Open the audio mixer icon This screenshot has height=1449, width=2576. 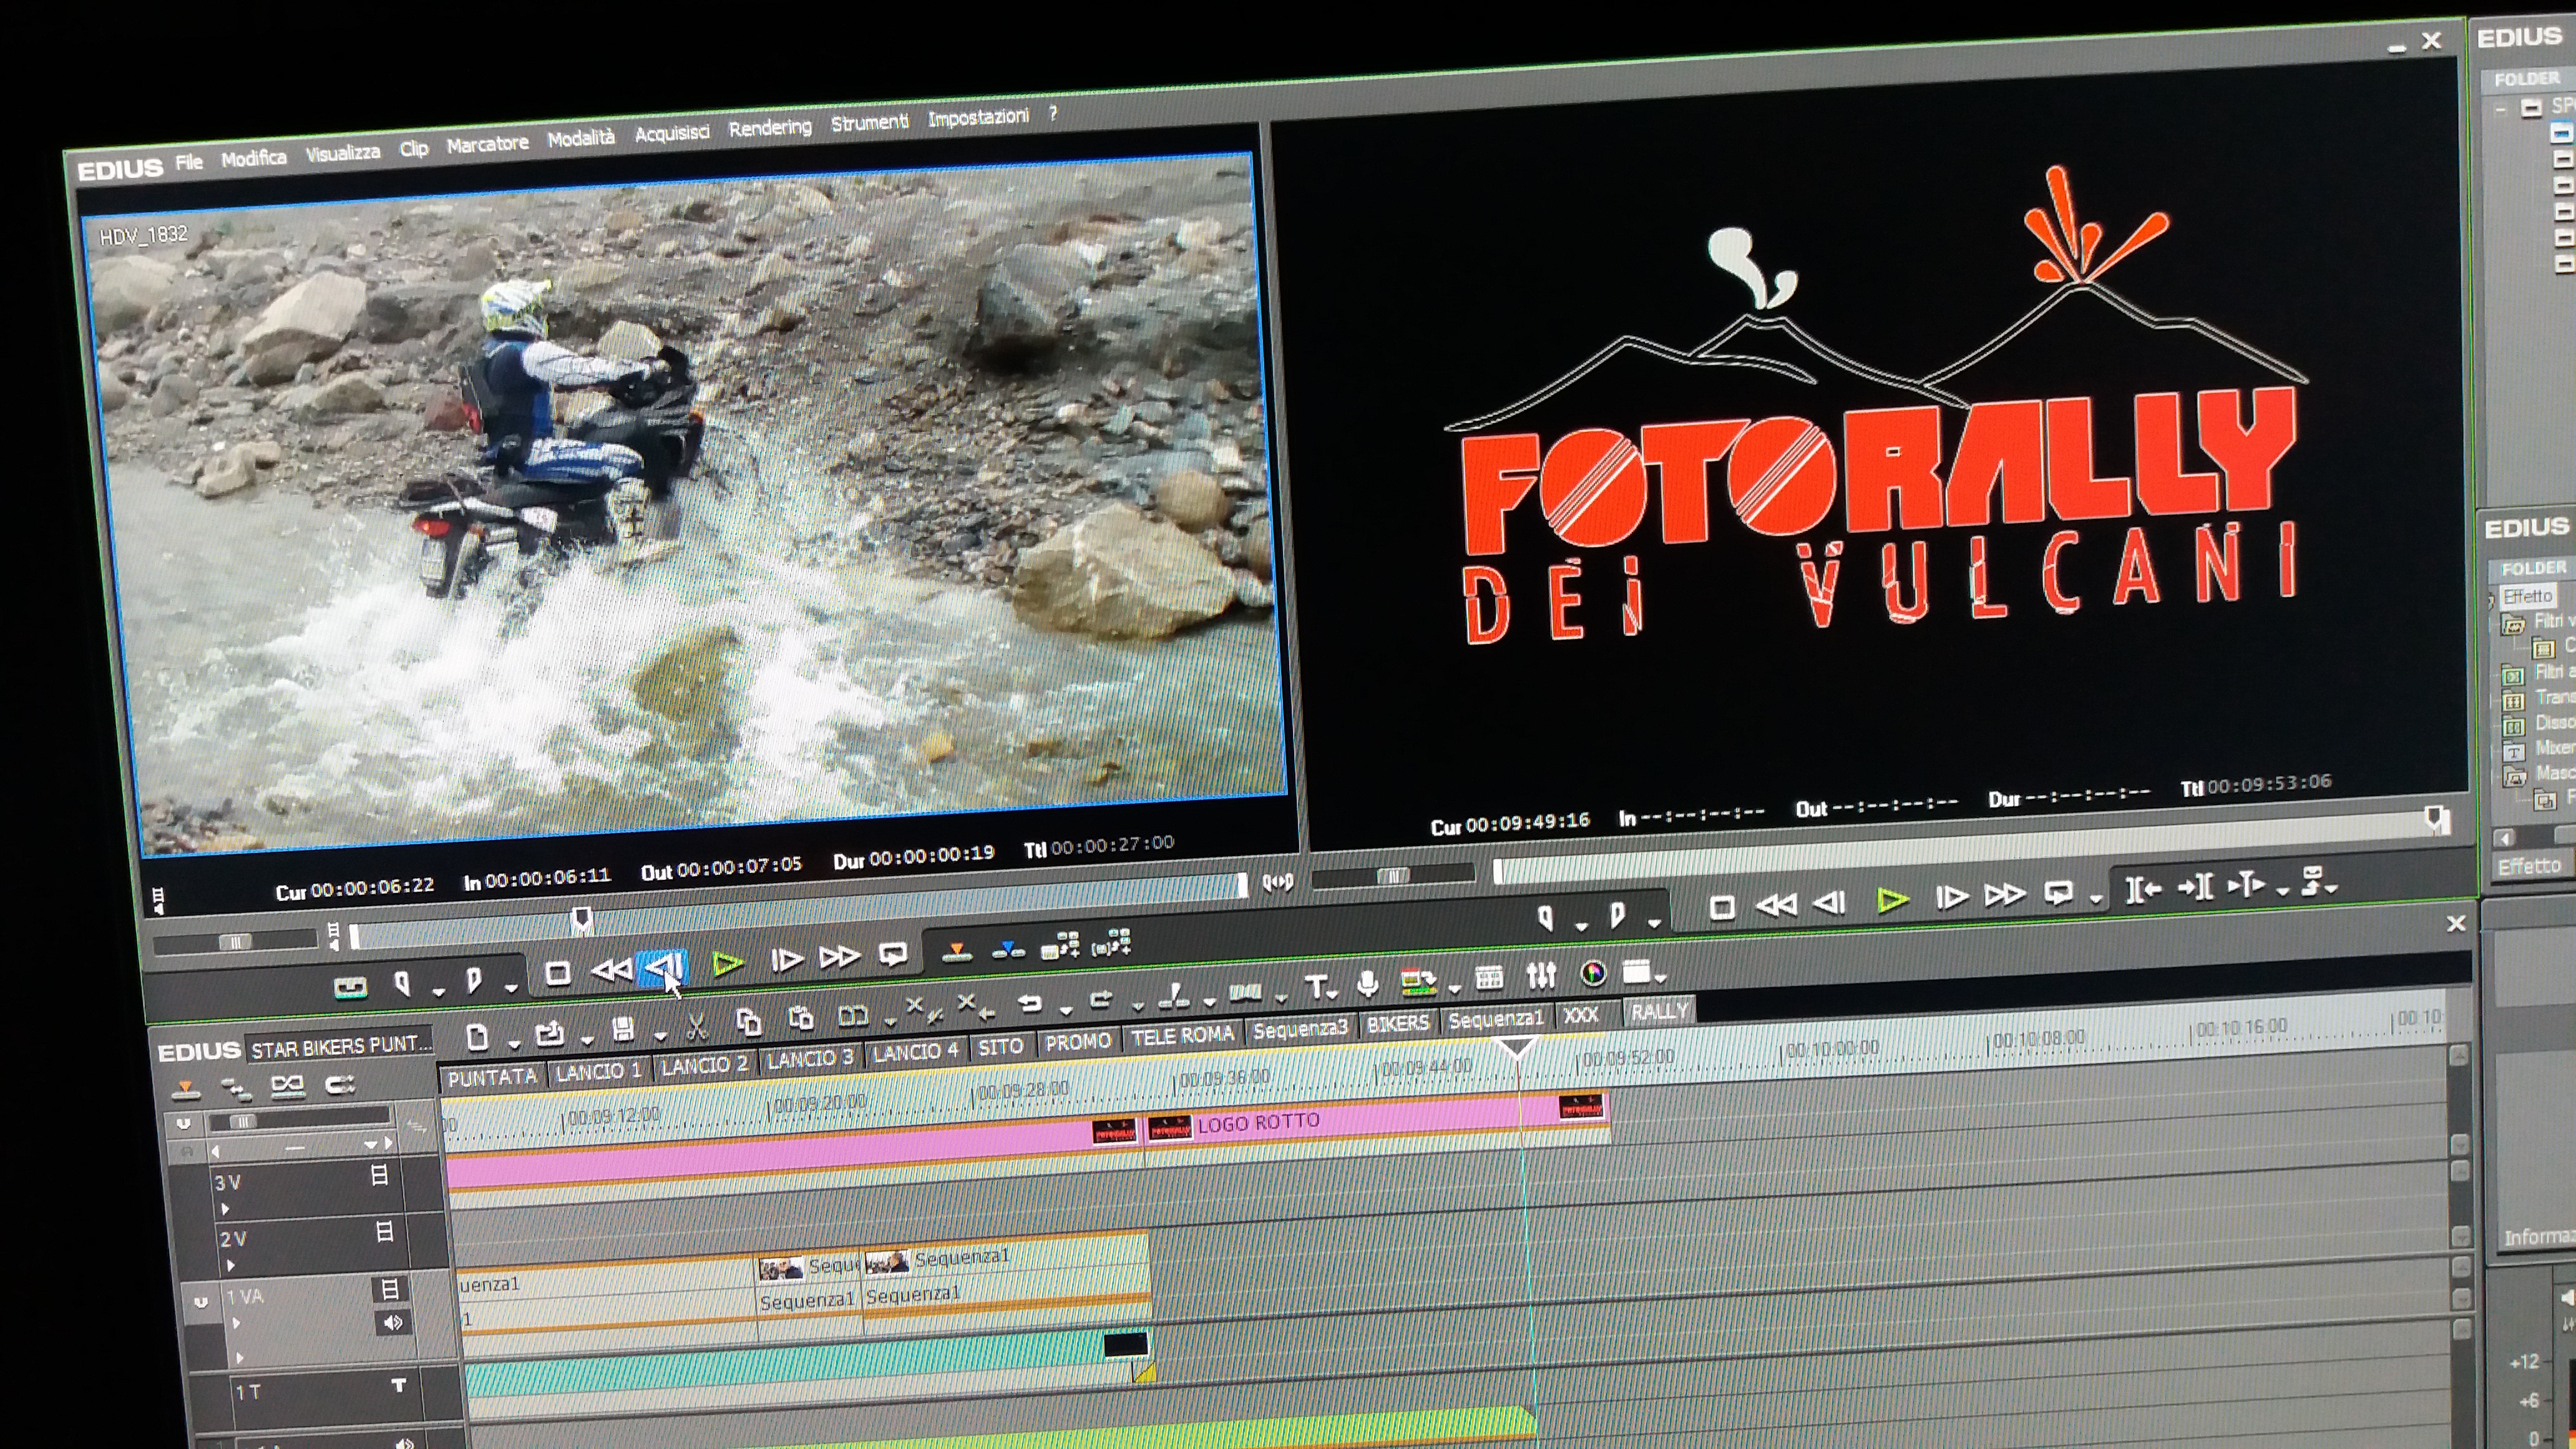[x=1541, y=975]
